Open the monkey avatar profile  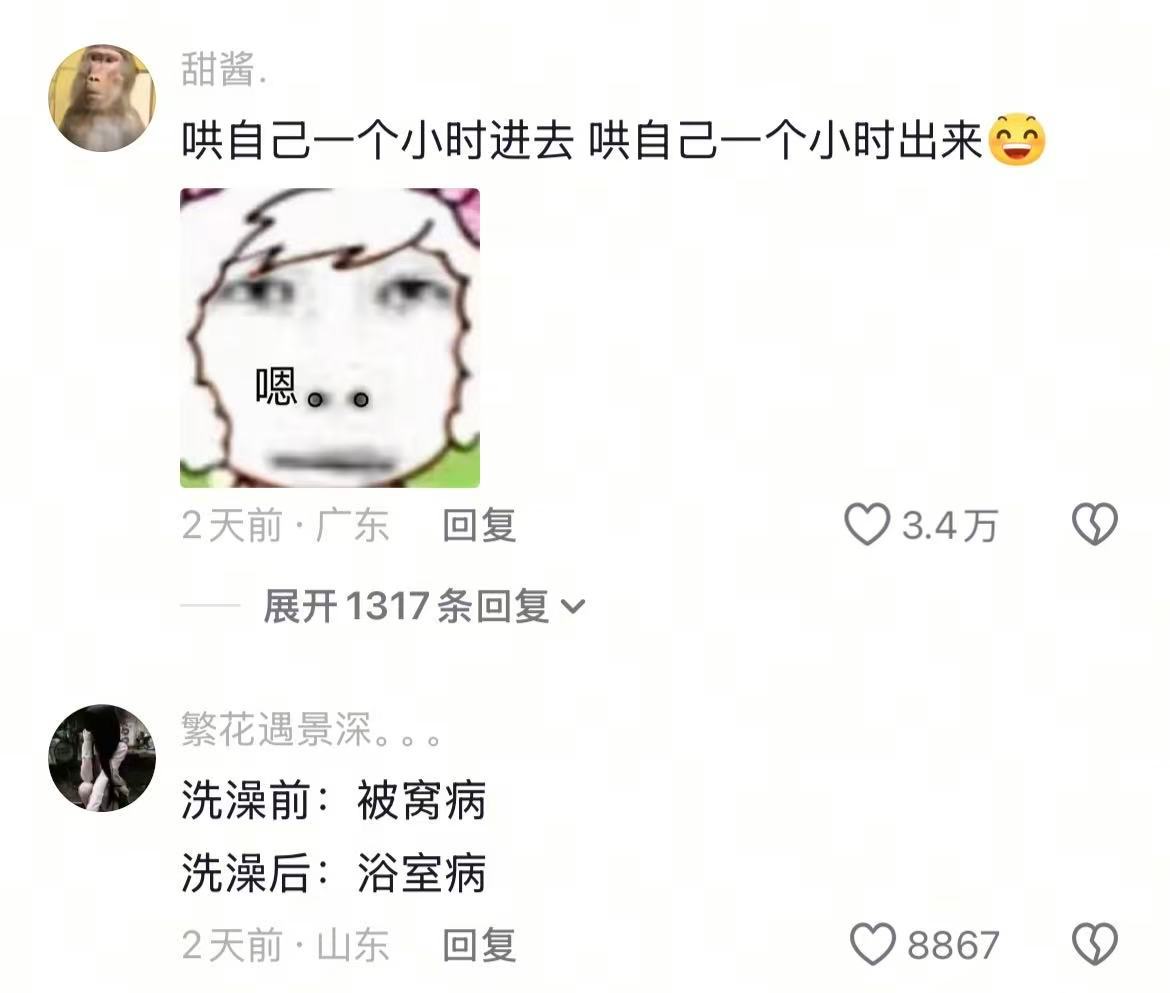click(102, 98)
